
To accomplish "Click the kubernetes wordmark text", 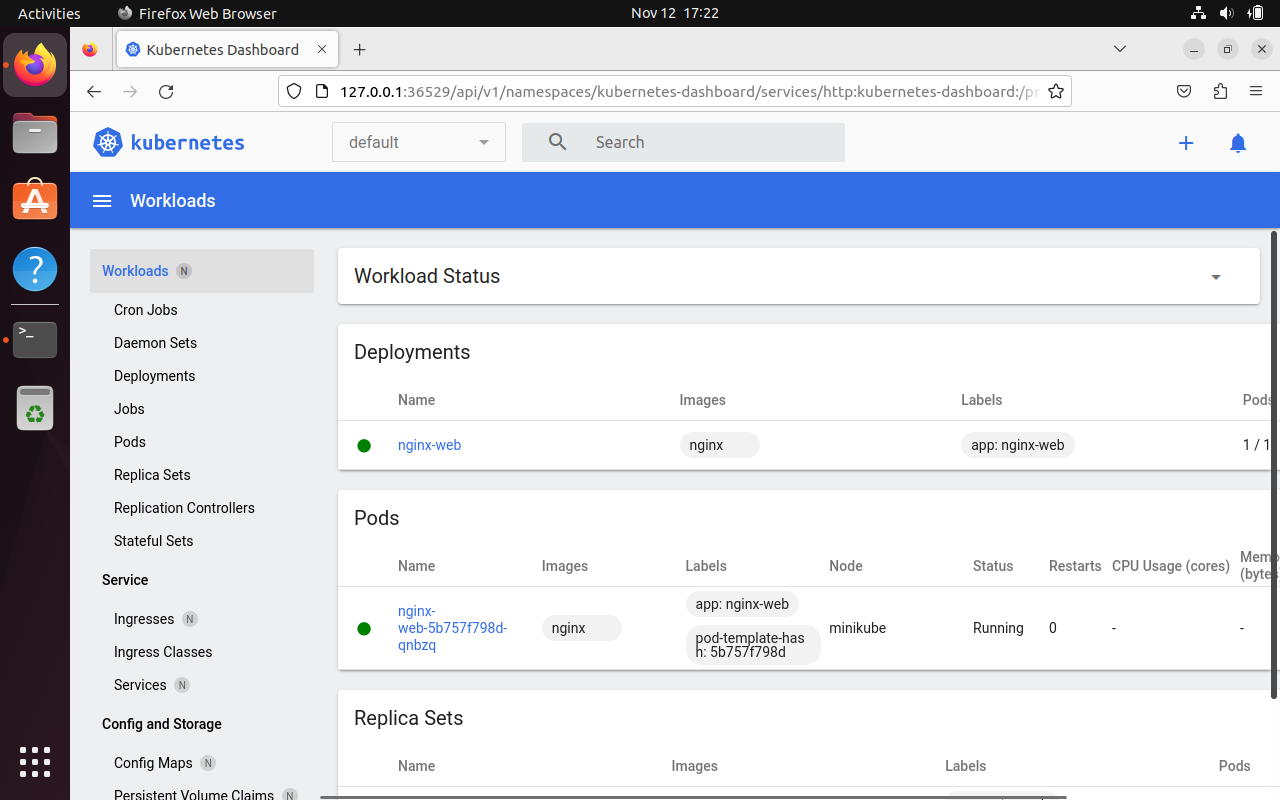I will tap(188, 142).
